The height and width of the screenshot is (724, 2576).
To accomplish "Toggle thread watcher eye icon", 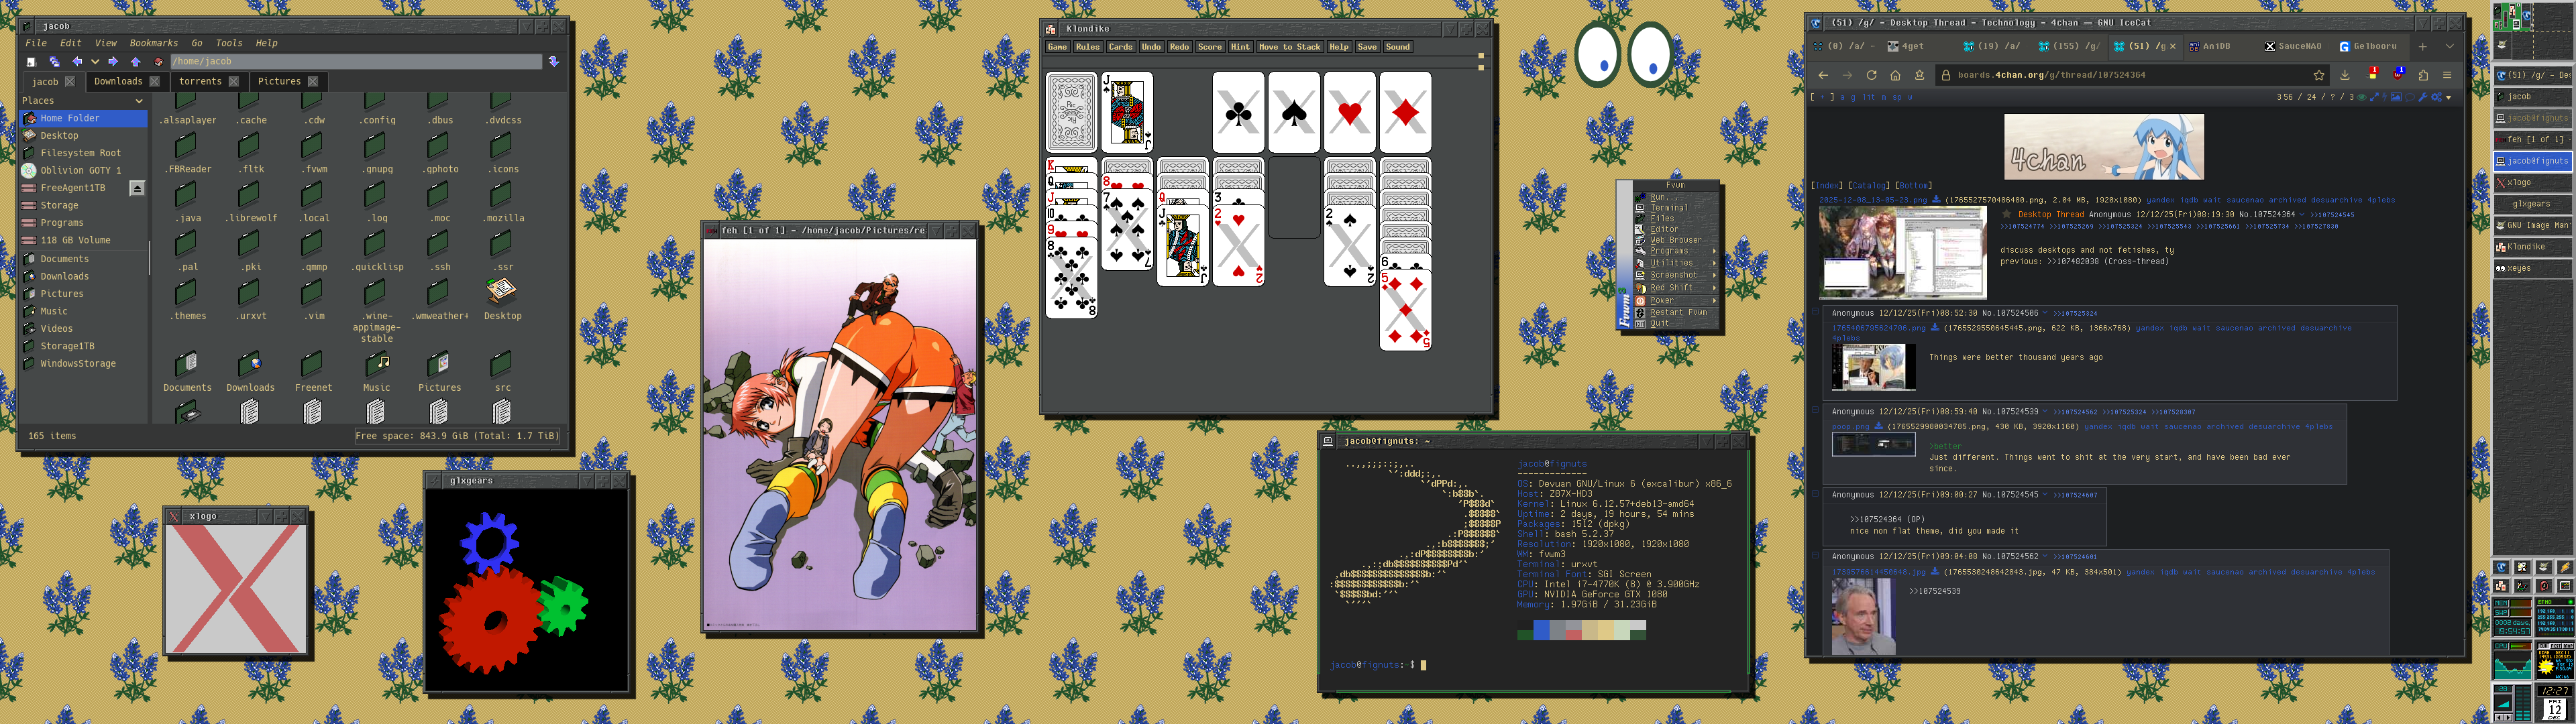I will pyautogui.click(x=2362, y=97).
